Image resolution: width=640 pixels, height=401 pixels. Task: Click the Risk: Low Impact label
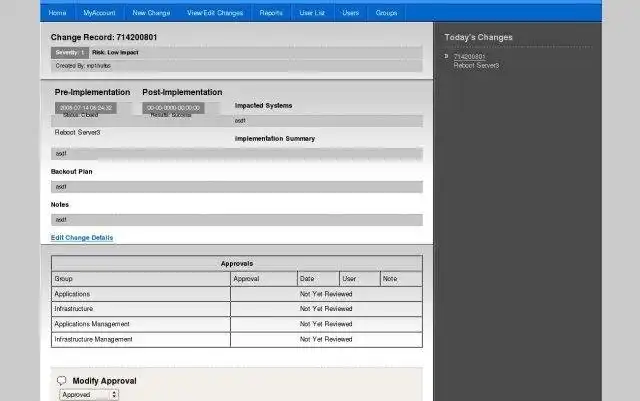click(116, 53)
